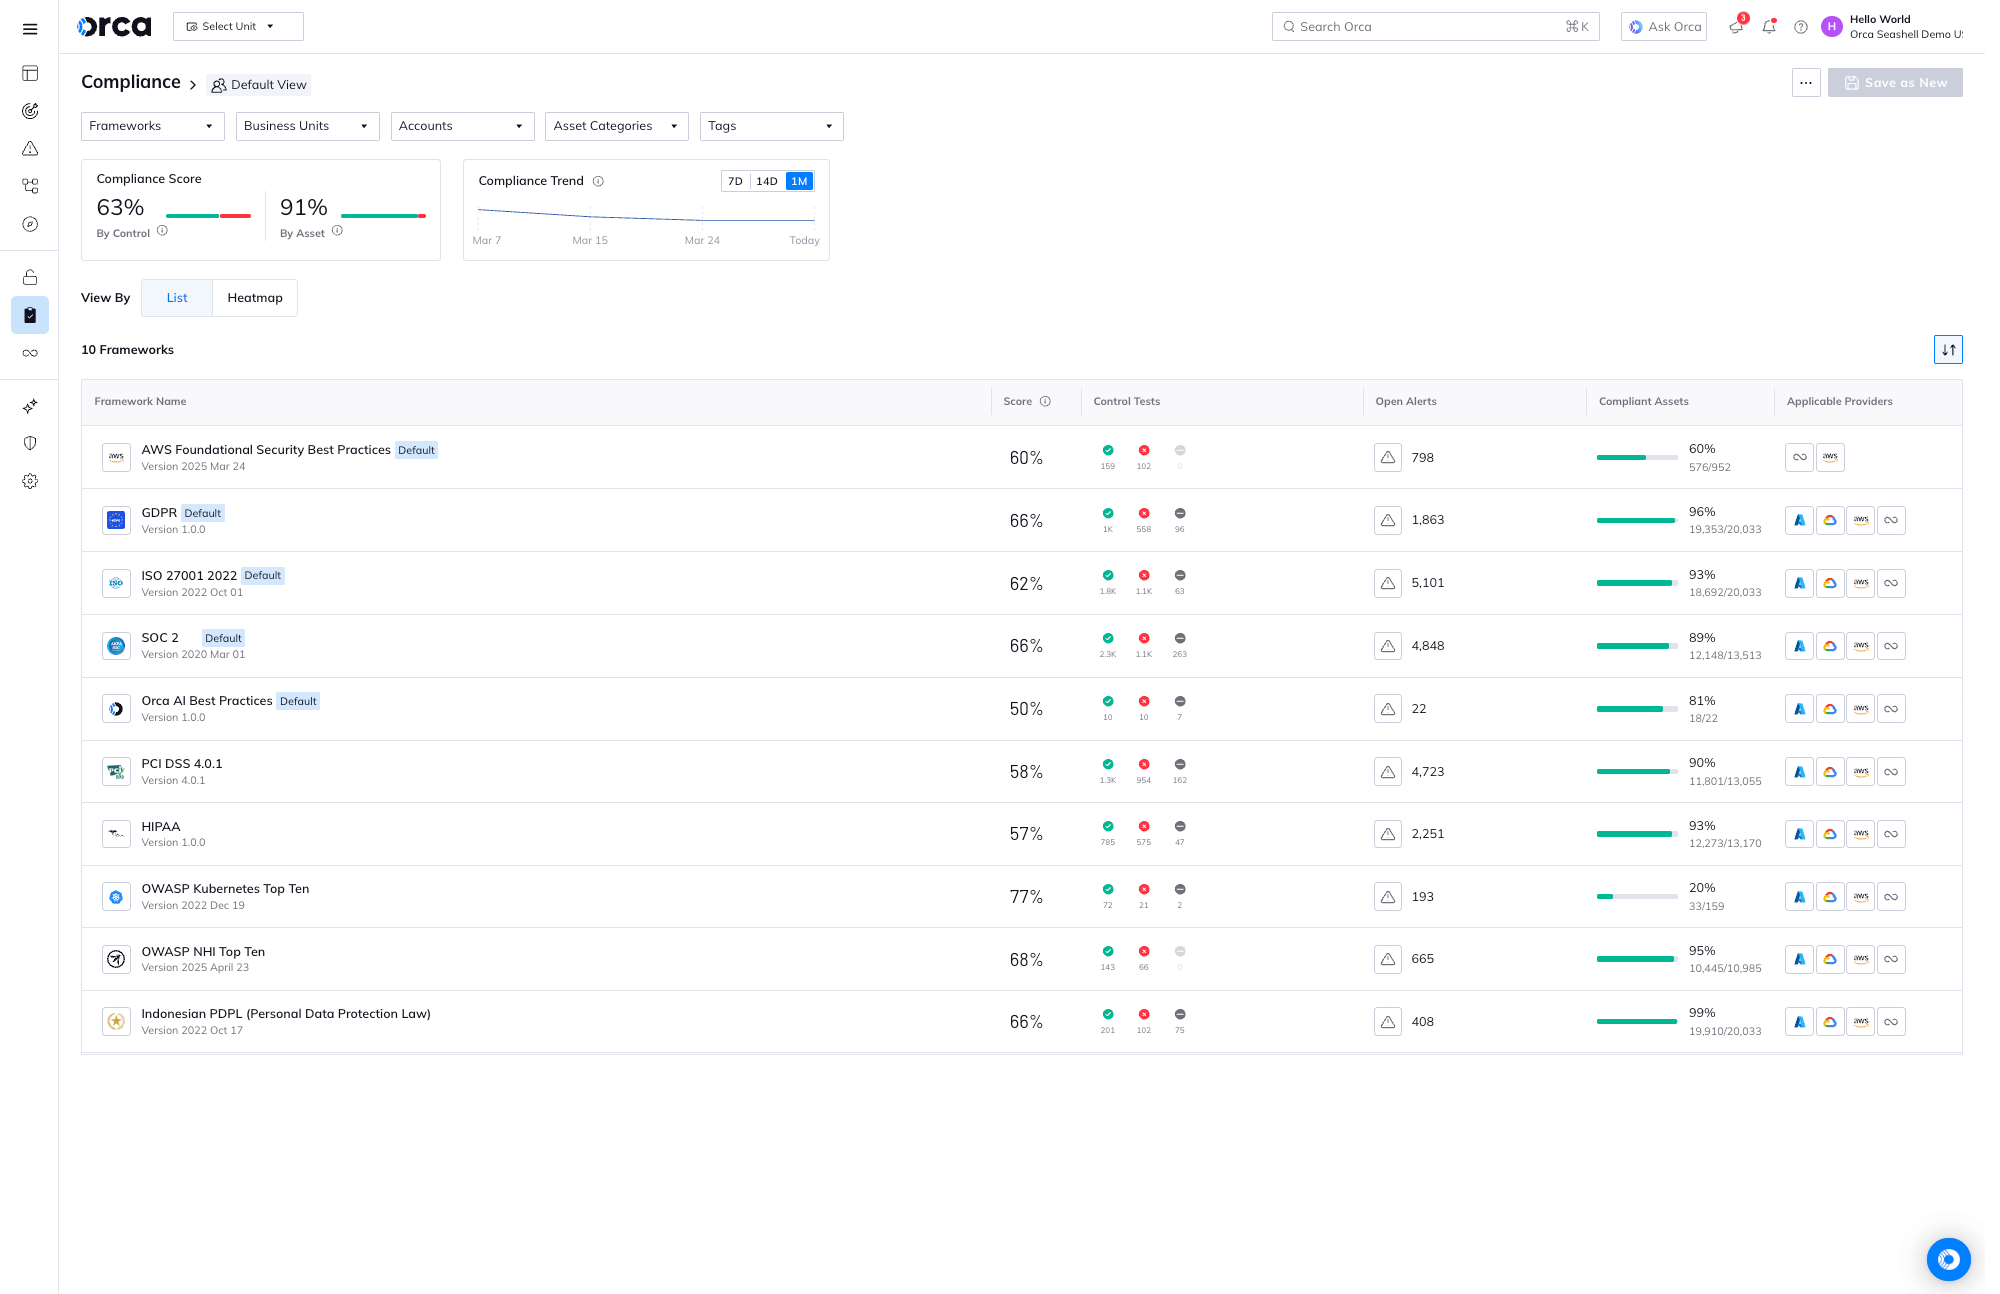Open the hamburger menu in sidebar
The image size is (2000, 1294).
click(30, 29)
